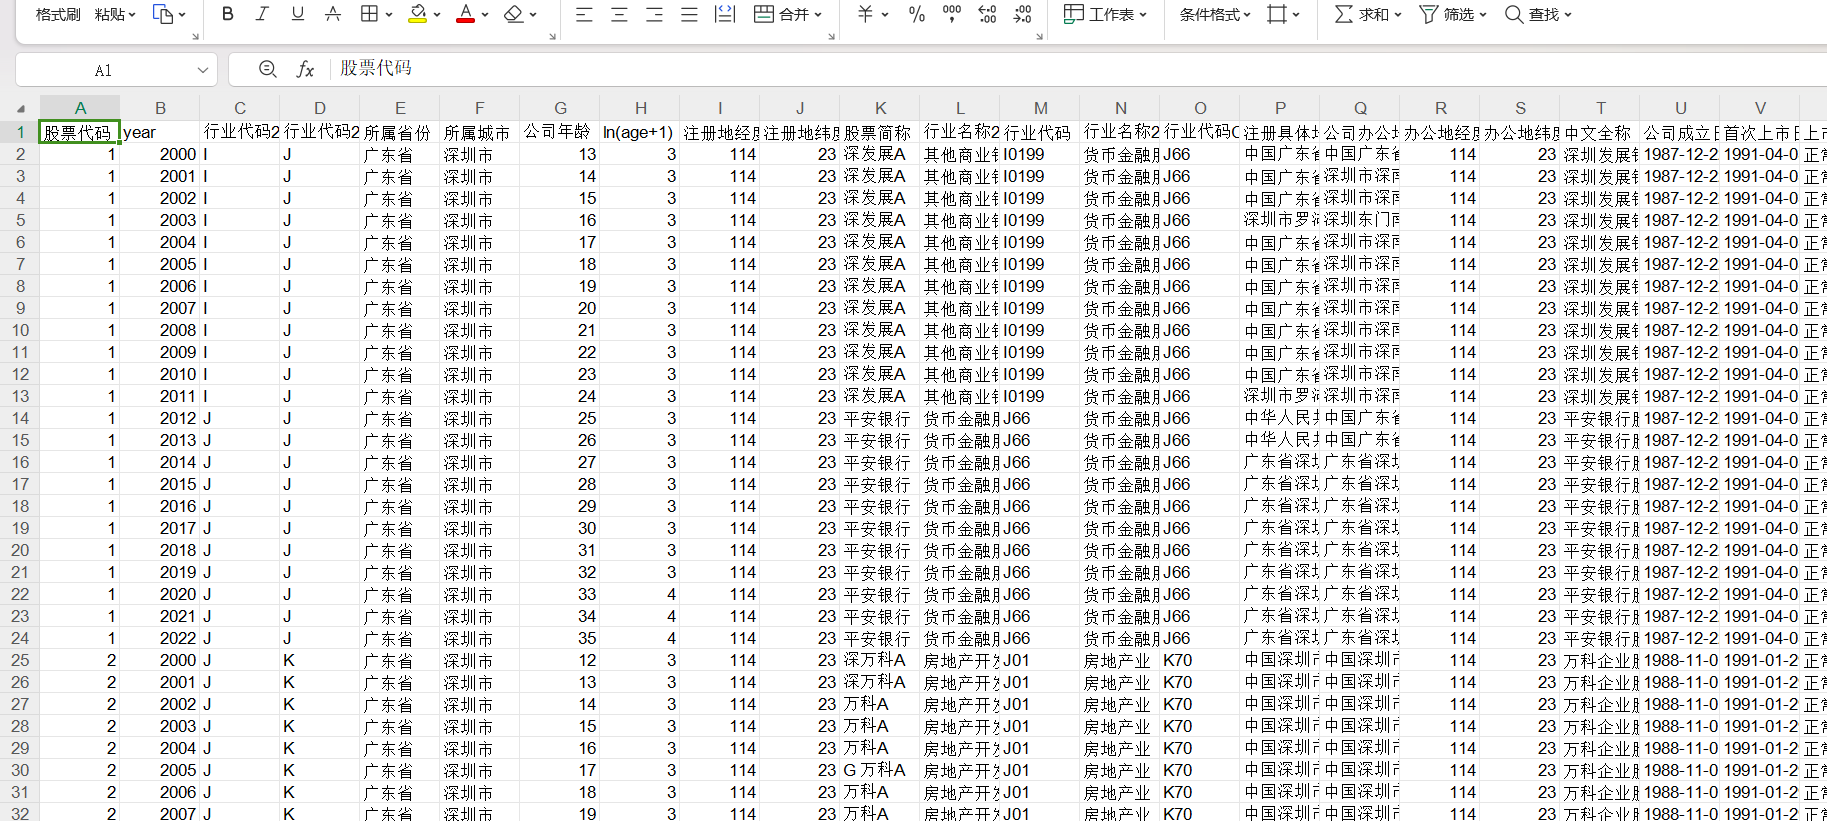Click the Clear (eraser) icon

[514, 14]
